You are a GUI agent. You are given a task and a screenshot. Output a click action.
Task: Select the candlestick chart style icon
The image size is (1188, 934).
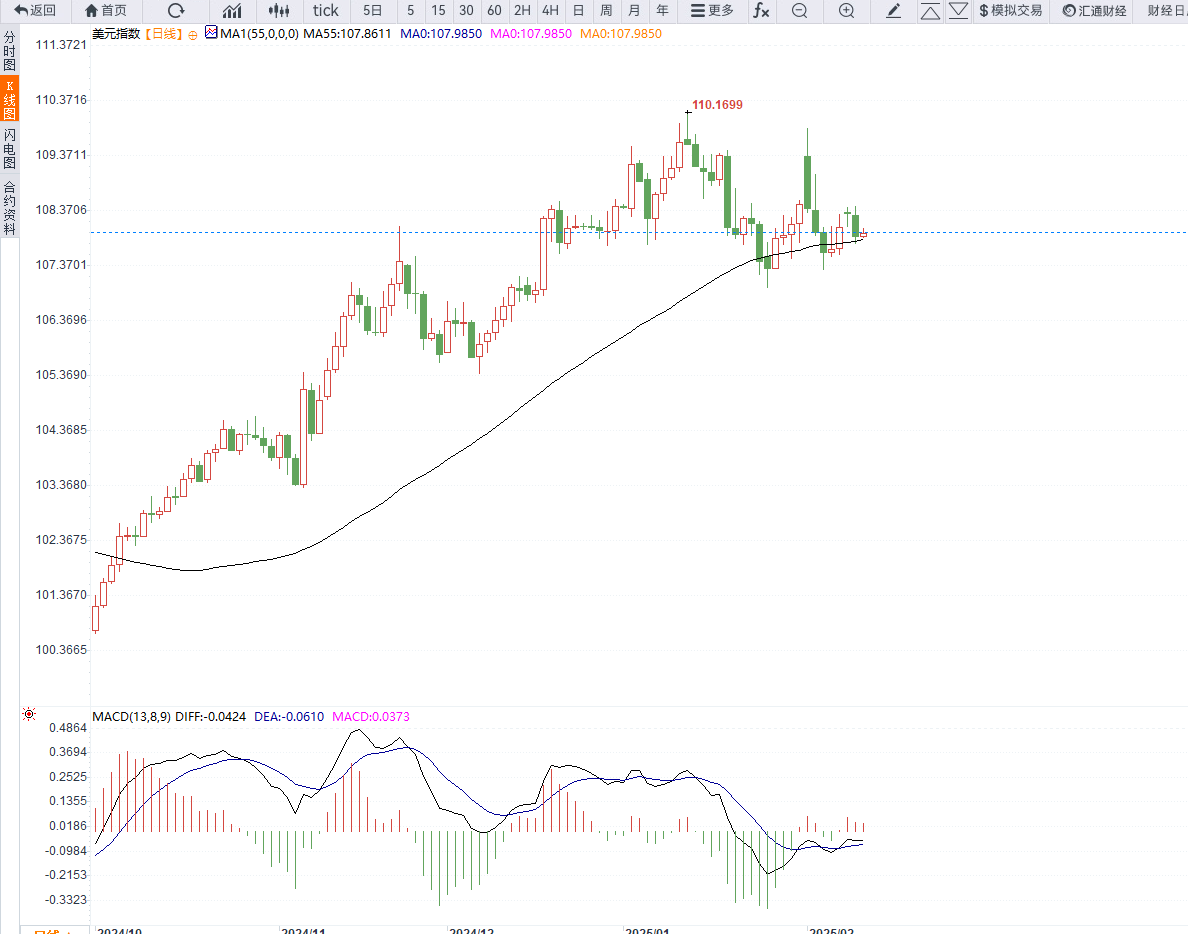(x=279, y=11)
